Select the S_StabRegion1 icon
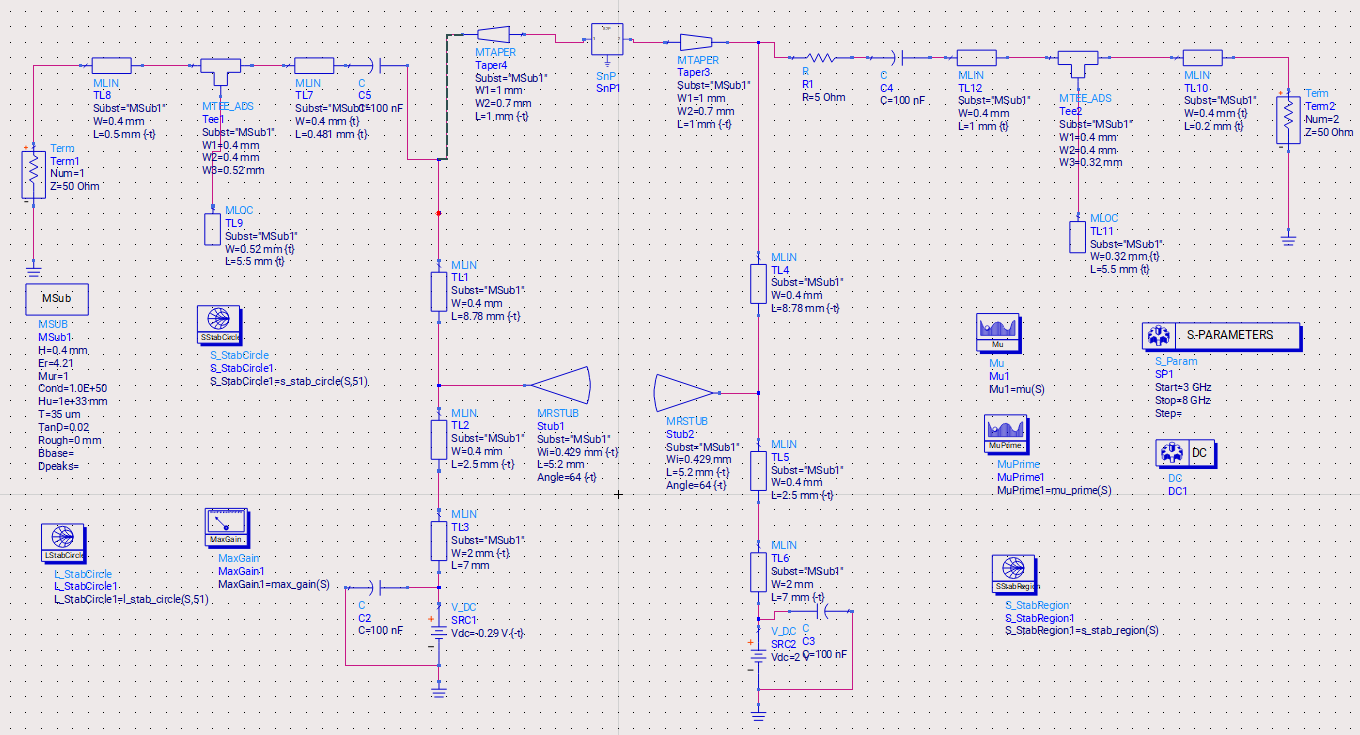 (1016, 575)
